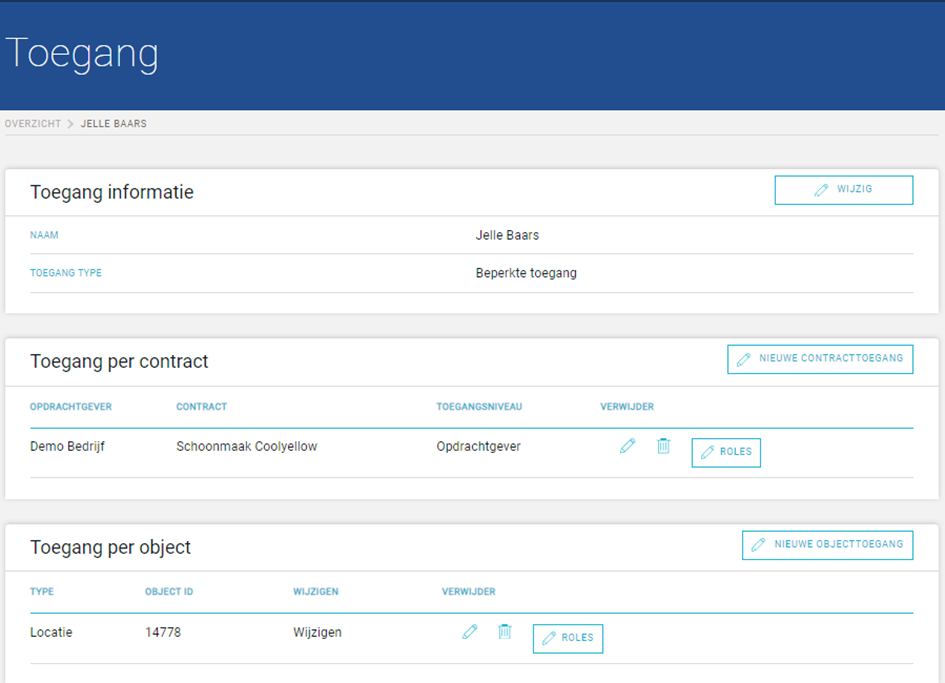This screenshot has height=683, width=945.
Task: Click the Type column header in object table
Action: (42, 592)
